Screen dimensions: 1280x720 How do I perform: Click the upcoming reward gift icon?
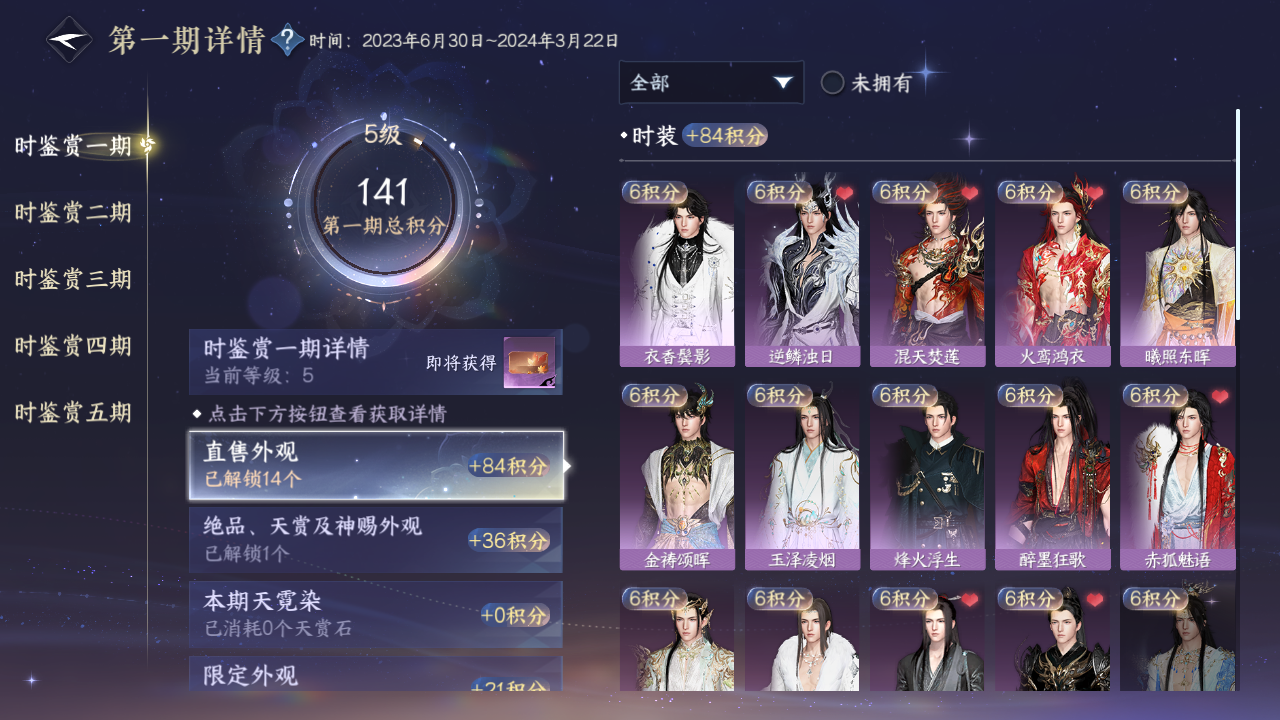[529, 363]
